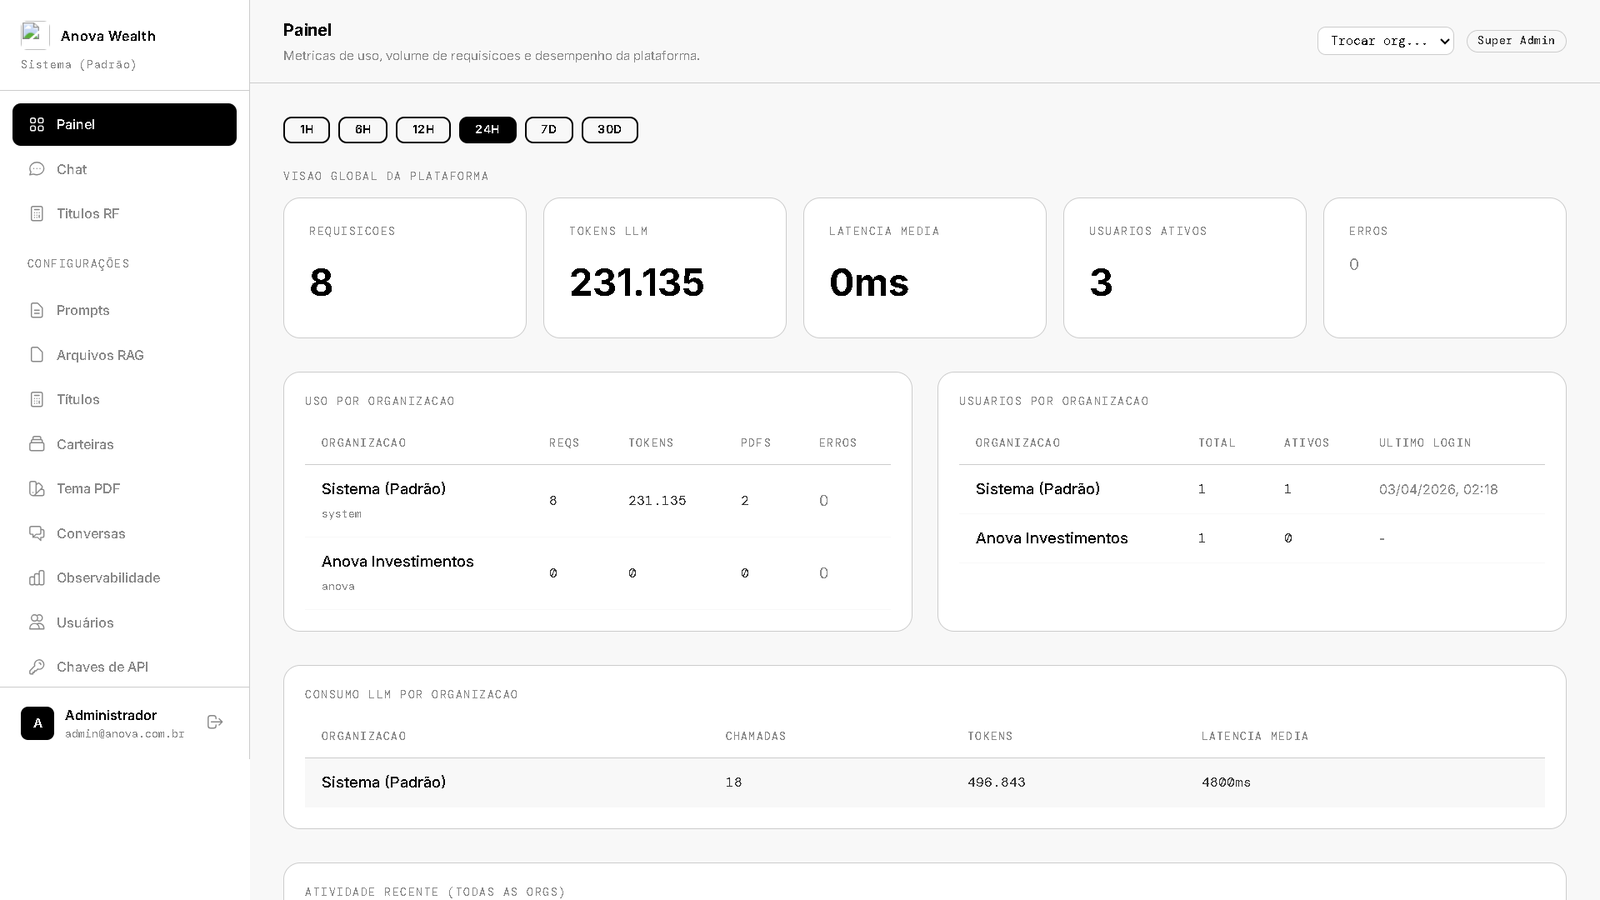Click the Usuários people icon
The width and height of the screenshot is (1600, 900).
(37, 622)
